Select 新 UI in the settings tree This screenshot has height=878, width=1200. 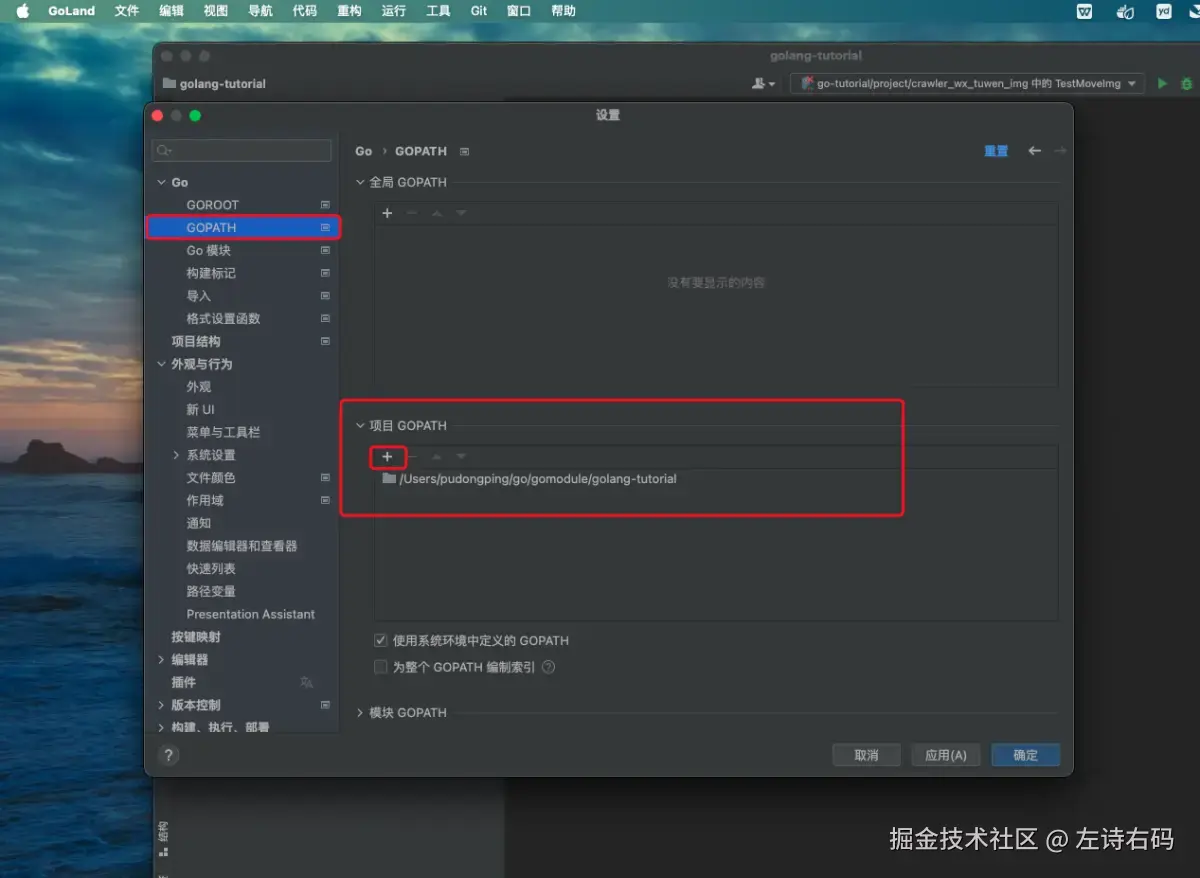point(200,410)
